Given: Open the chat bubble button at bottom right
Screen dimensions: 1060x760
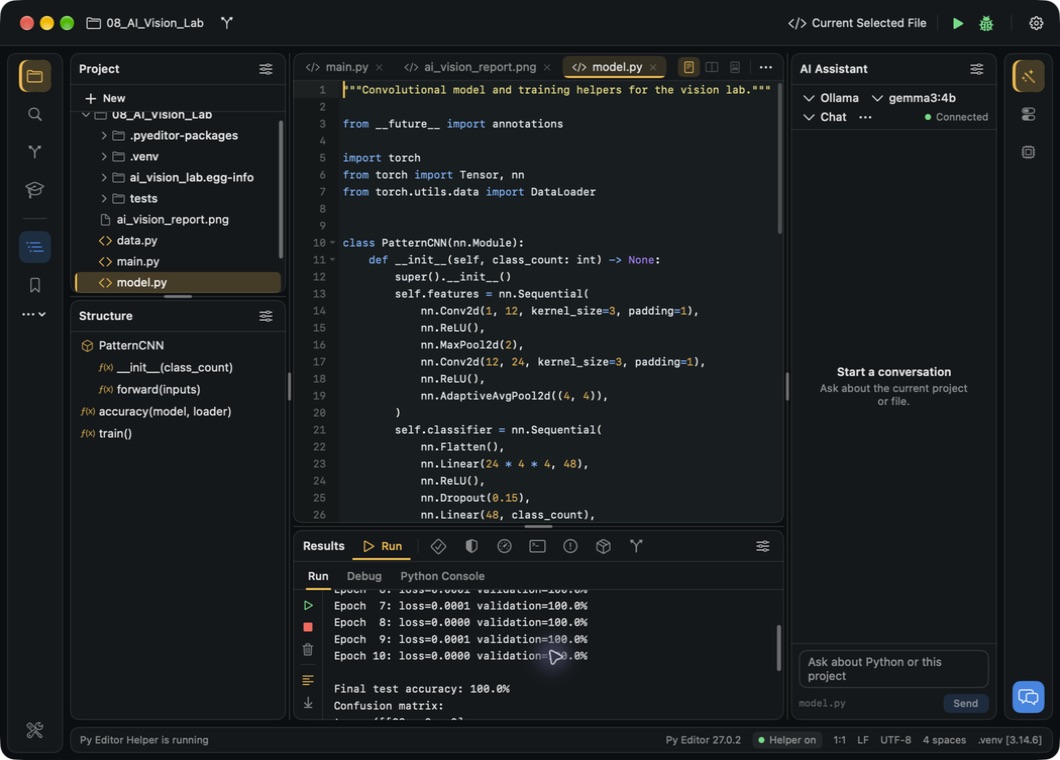Looking at the screenshot, I should [1028, 696].
